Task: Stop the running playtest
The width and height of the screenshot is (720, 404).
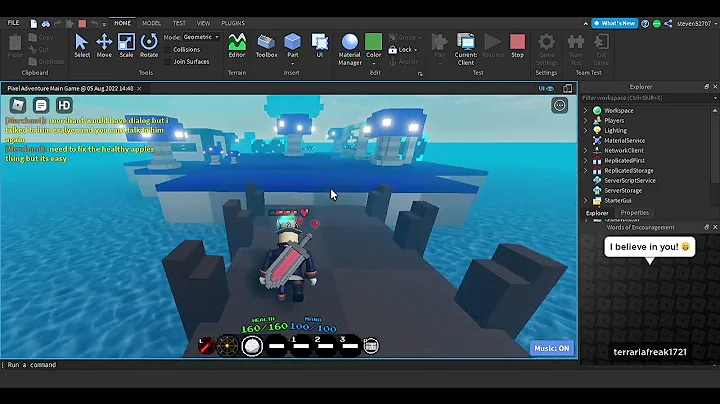Action: [x=518, y=45]
